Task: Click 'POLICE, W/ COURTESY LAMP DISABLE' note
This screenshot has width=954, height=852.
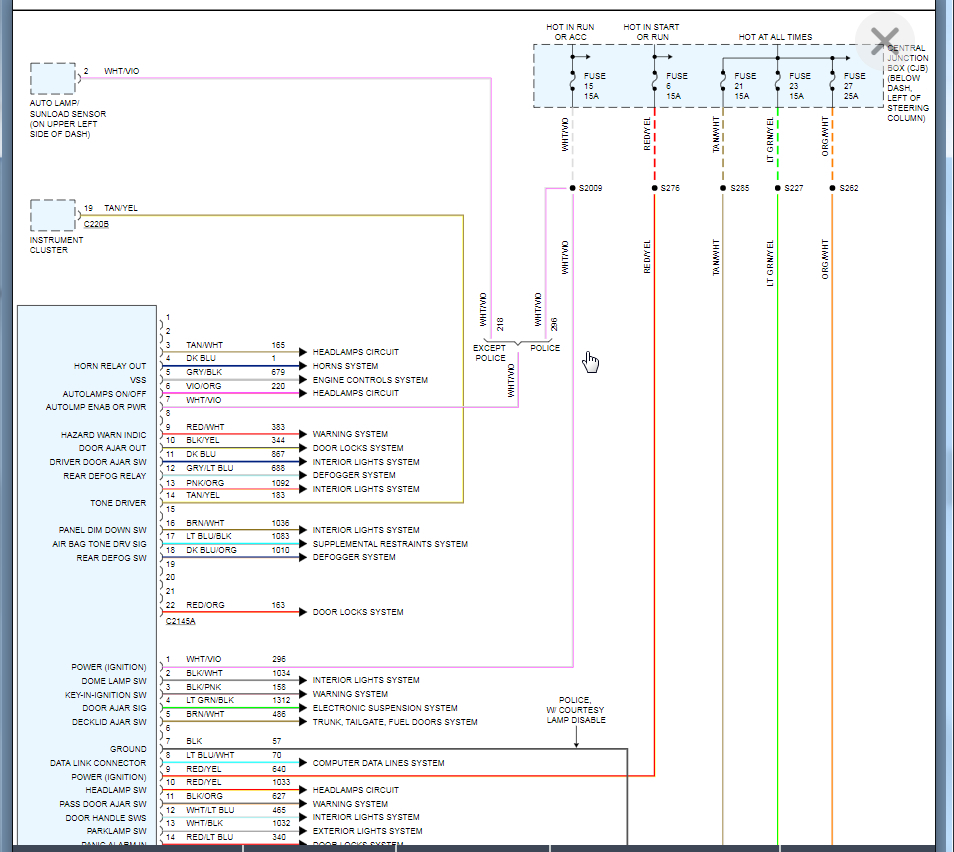Action: (x=576, y=710)
